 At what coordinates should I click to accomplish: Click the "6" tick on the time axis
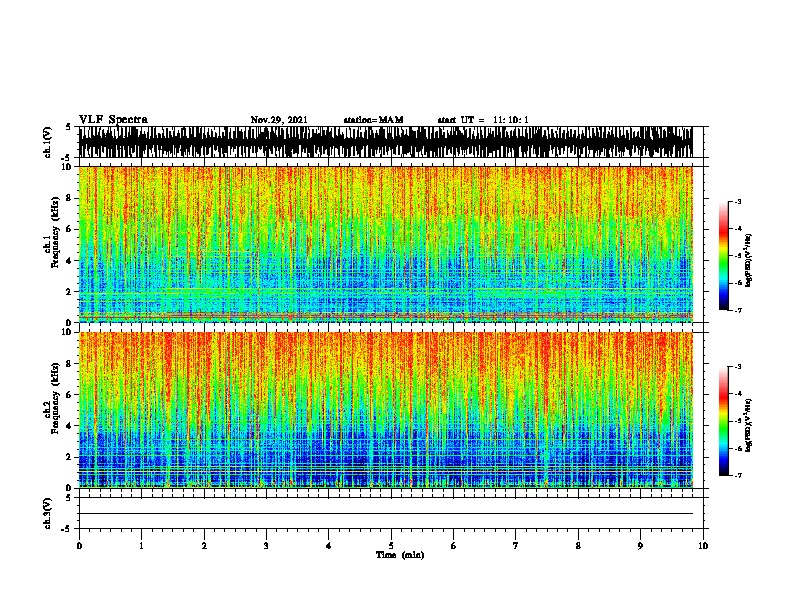(x=454, y=546)
